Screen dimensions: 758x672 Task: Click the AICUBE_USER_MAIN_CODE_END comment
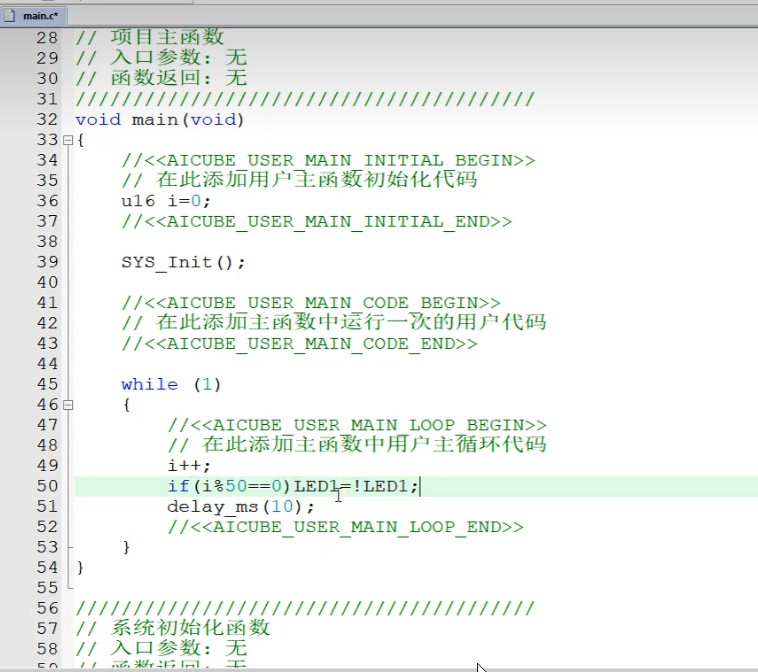coord(299,344)
